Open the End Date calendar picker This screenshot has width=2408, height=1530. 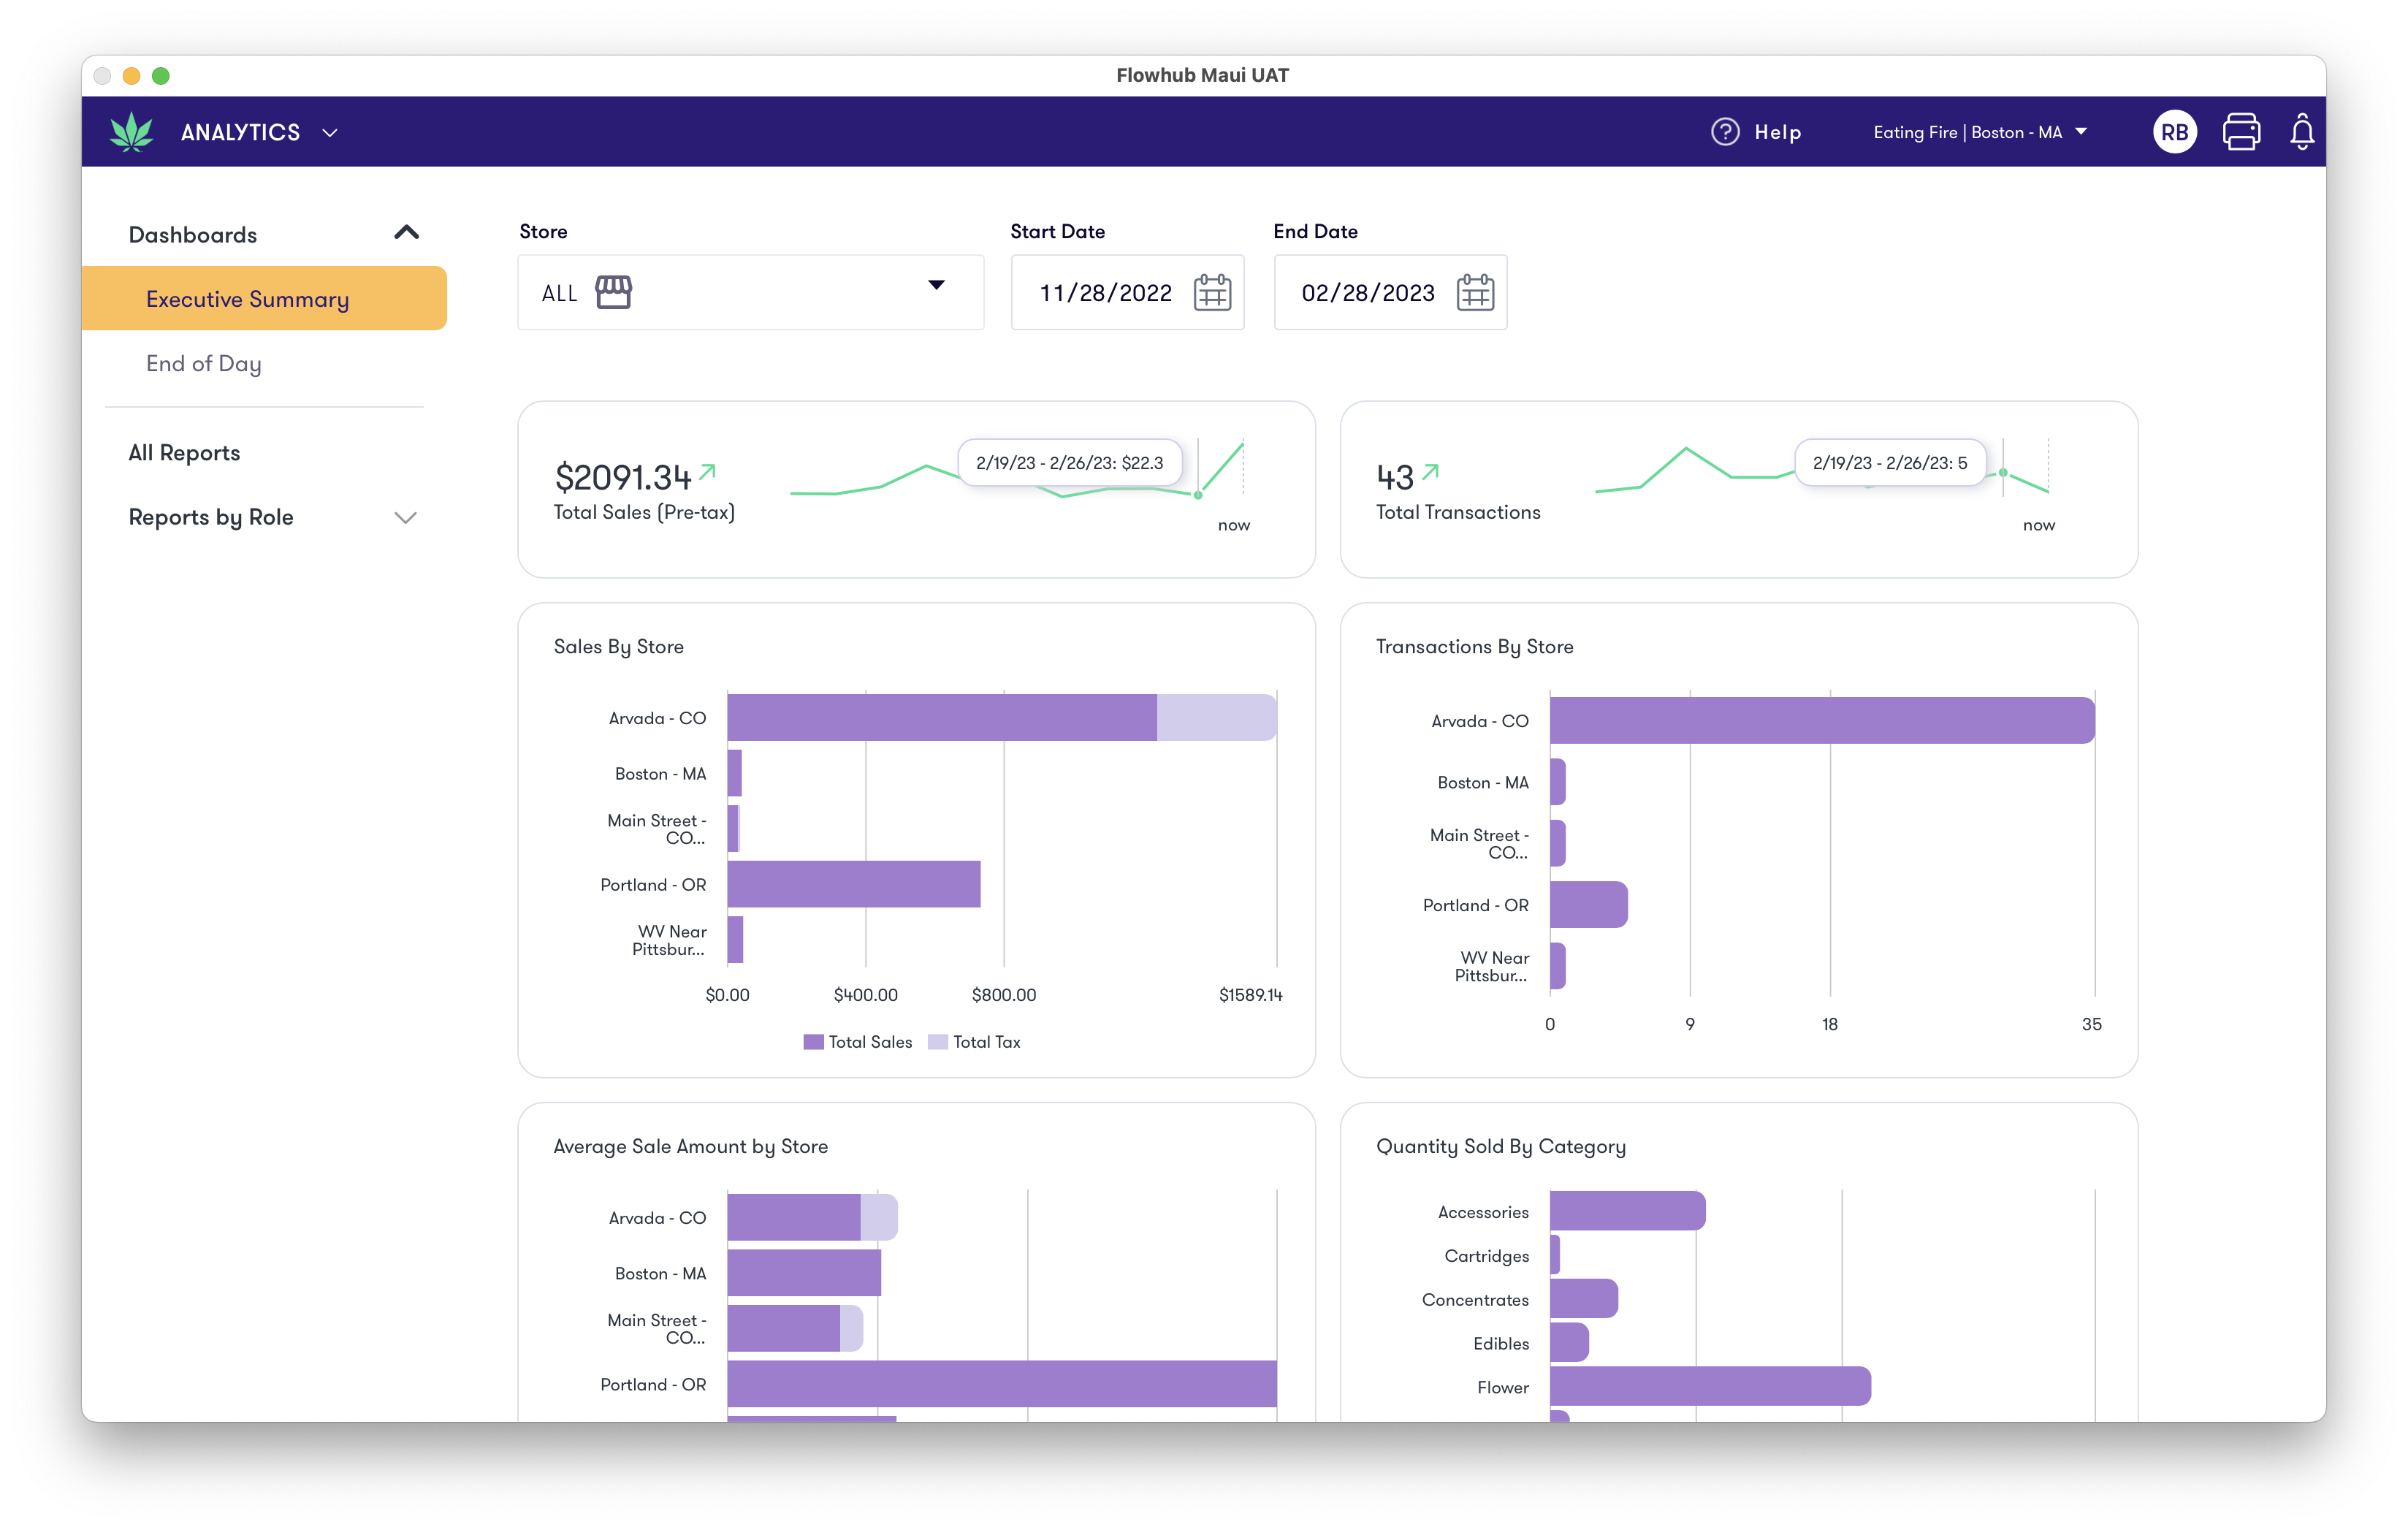pyautogui.click(x=1475, y=293)
